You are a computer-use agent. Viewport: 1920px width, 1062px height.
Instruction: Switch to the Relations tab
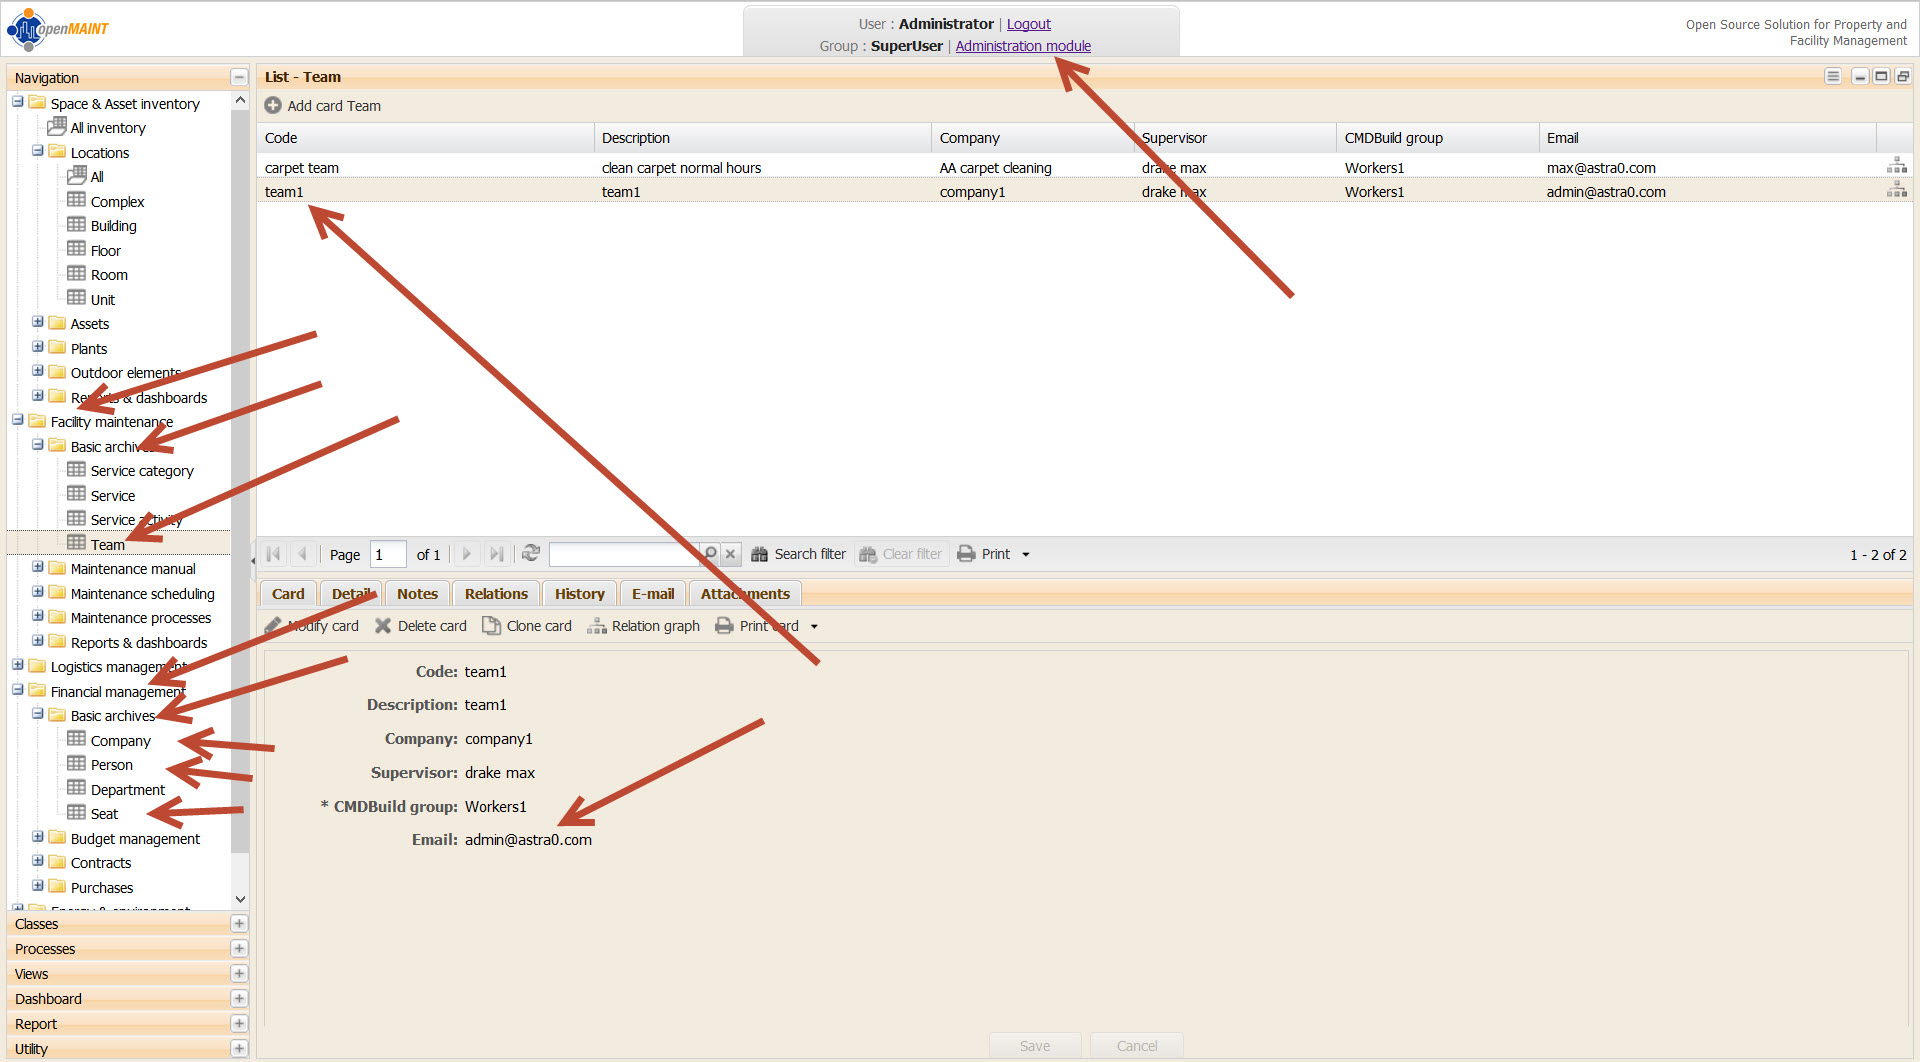tap(496, 594)
